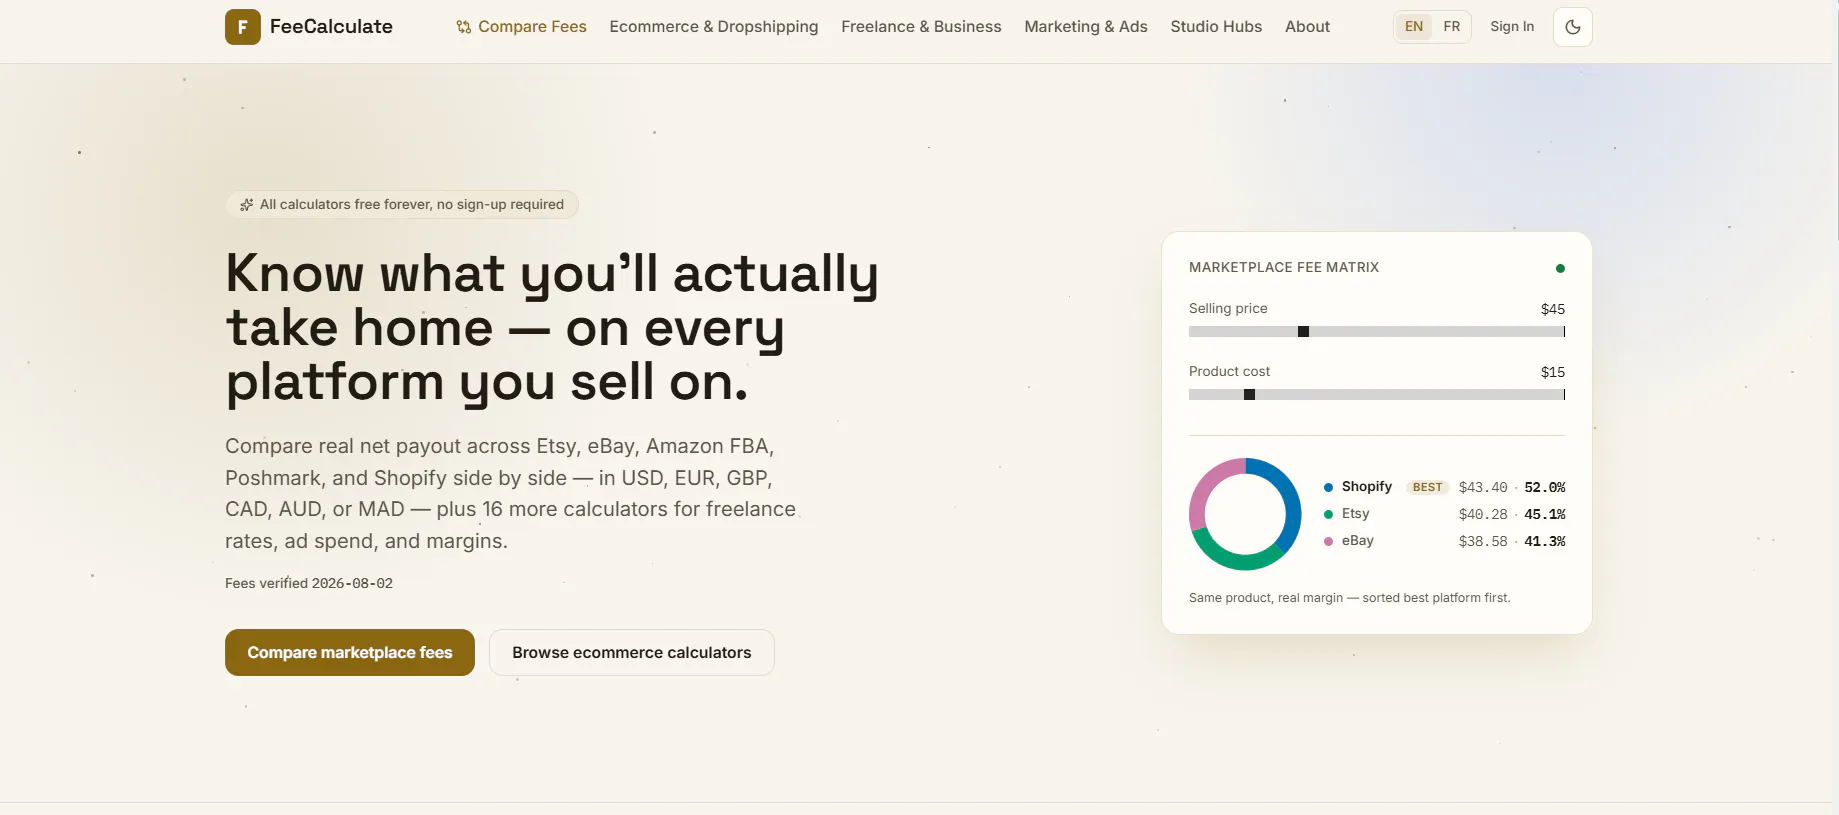The height and width of the screenshot is (815, 1839).
Task: Click the eBay platform label
Action: pyautogui.click(x=1357, y=540)
